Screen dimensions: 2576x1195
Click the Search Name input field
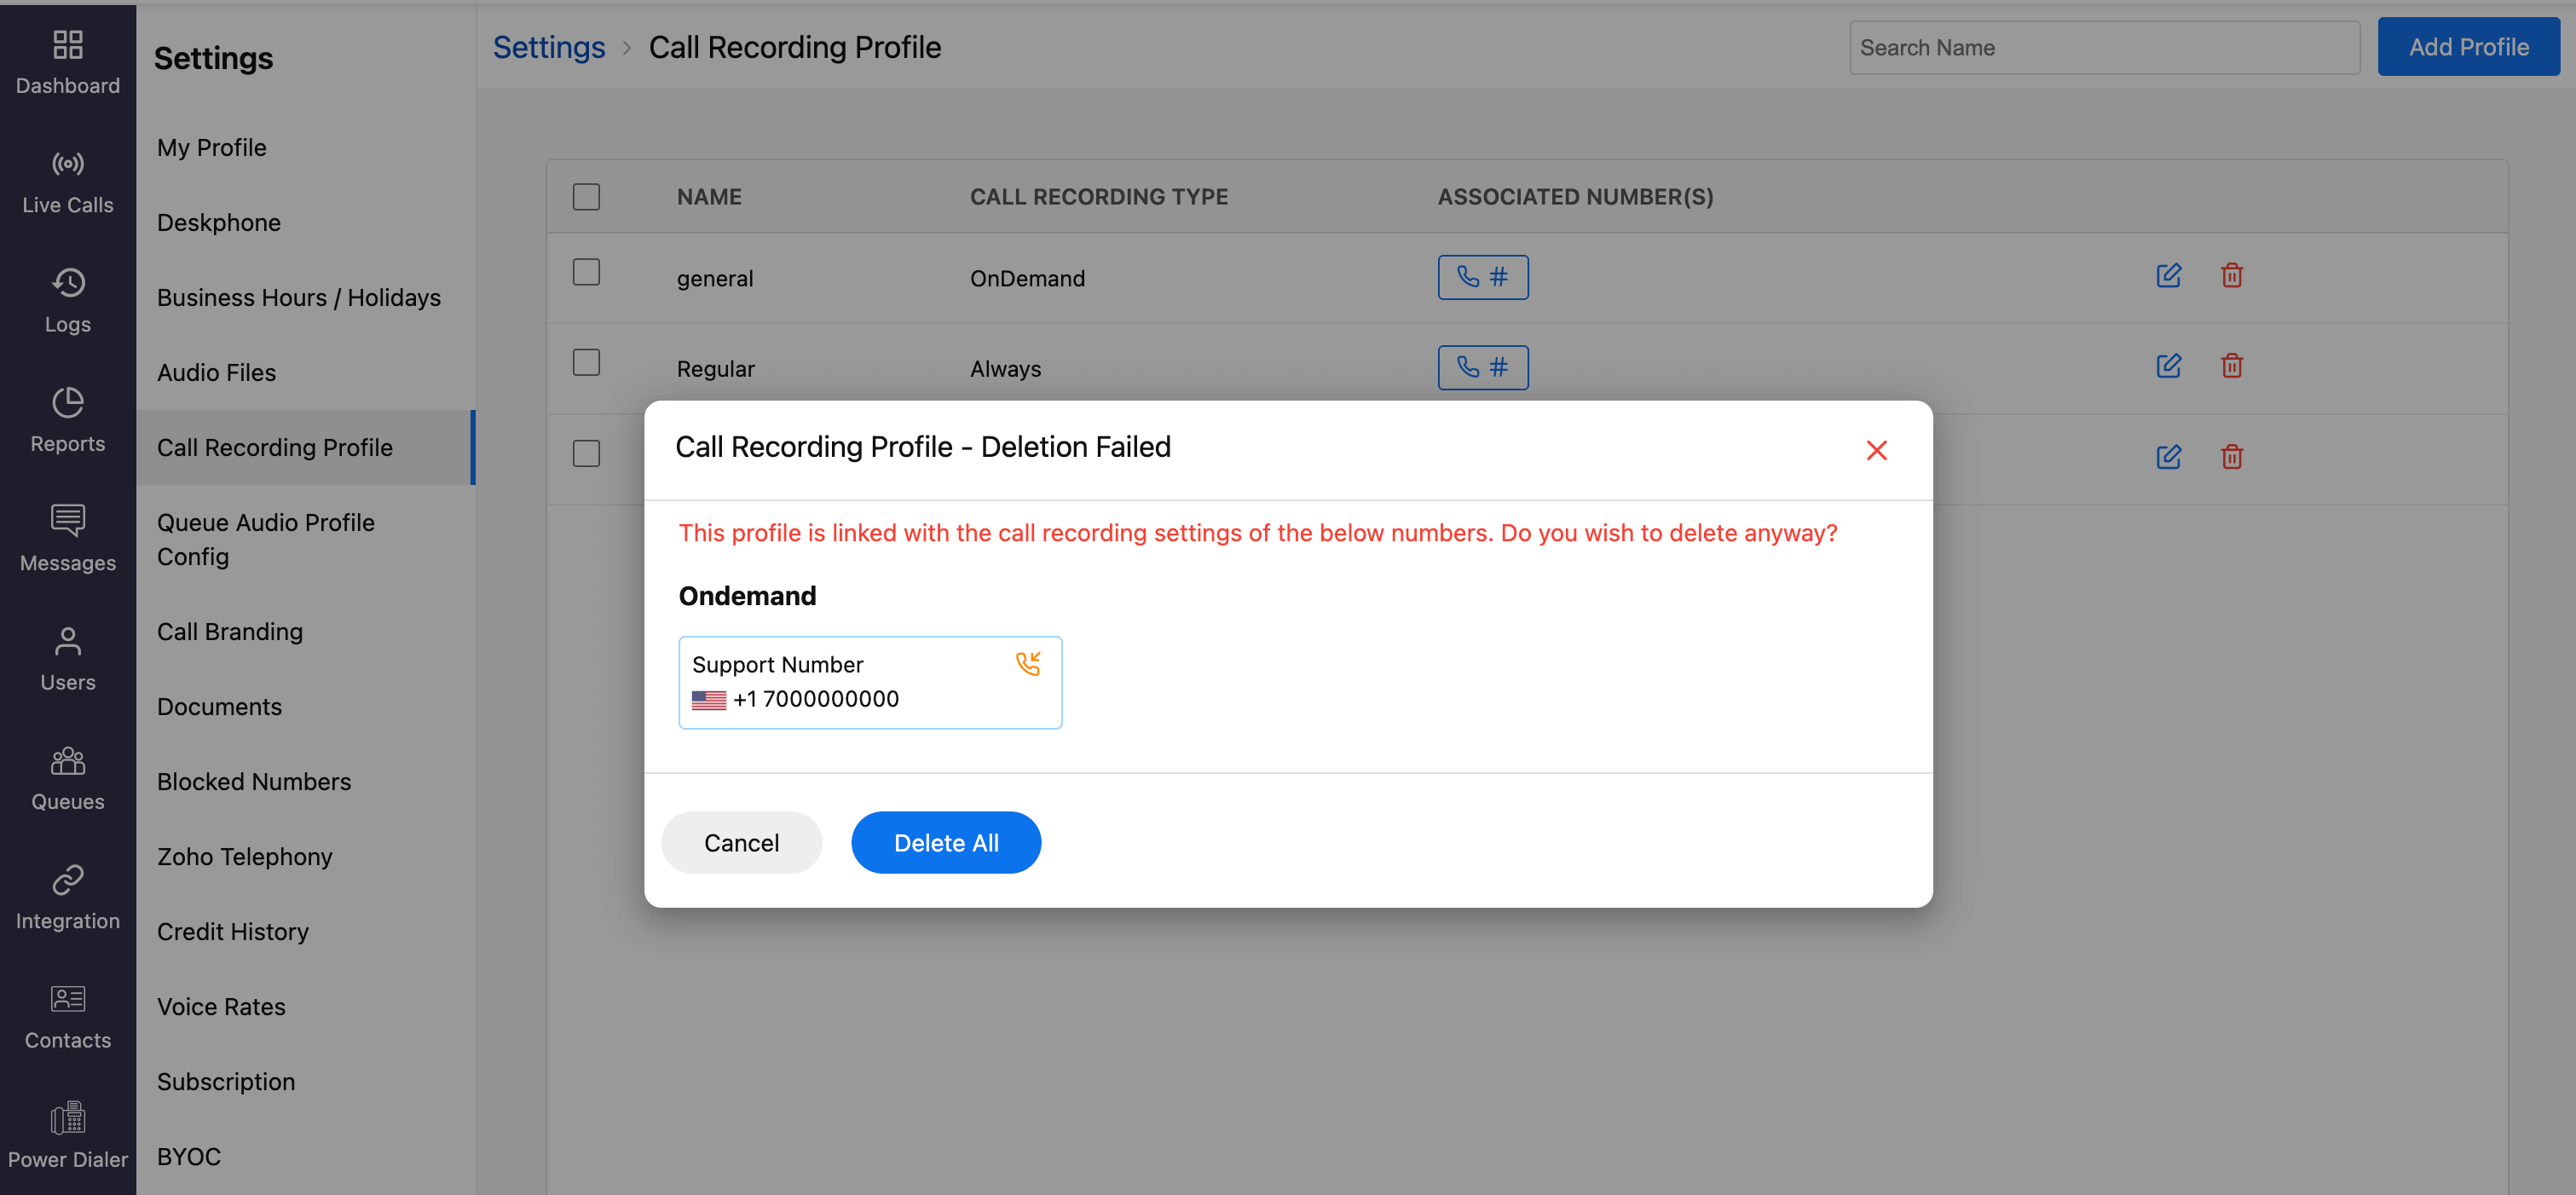pos(2103,47)
